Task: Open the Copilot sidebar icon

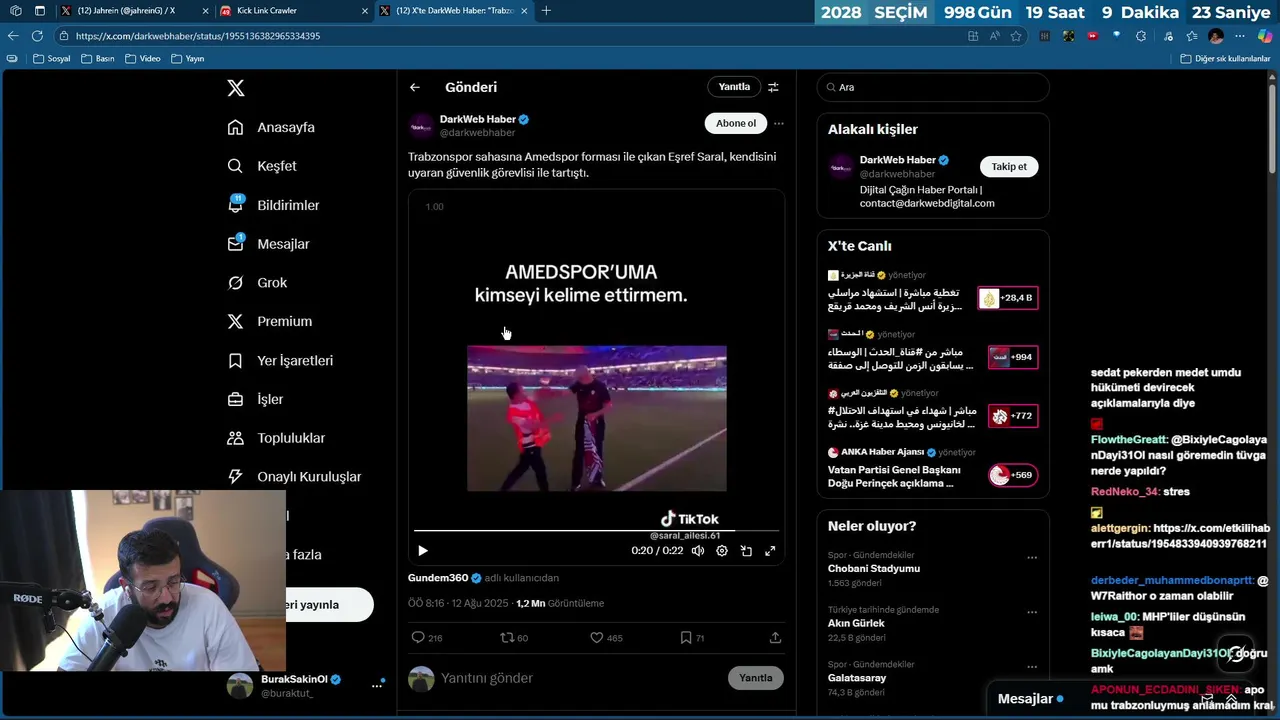Action: 1265,36
